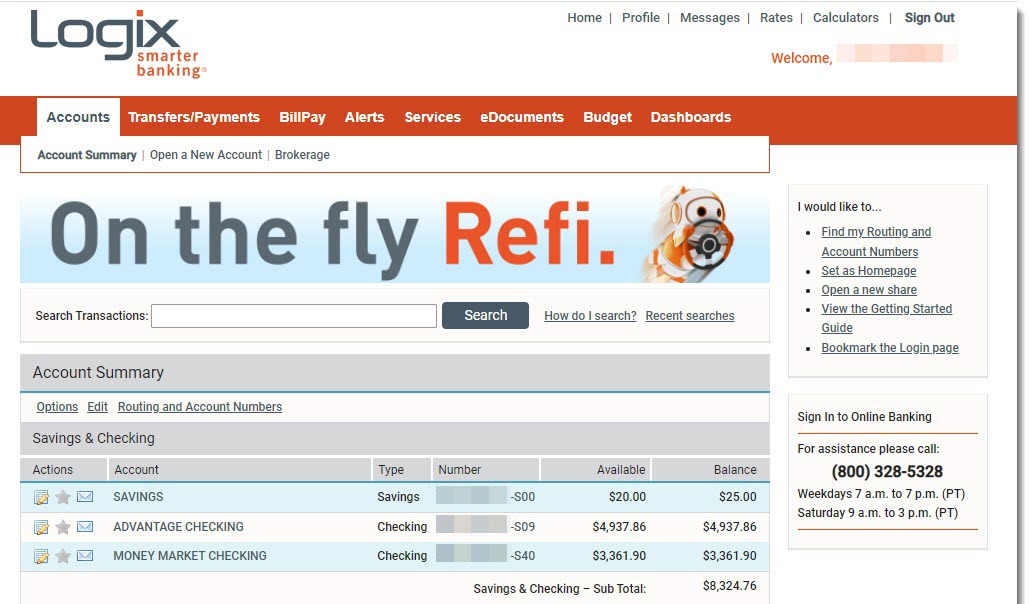The height and width of the screenshot is (604, 1031).
Task: Click the edit icon for MONEY MARKET CHECKING
Action: click(x=40, y=556)
